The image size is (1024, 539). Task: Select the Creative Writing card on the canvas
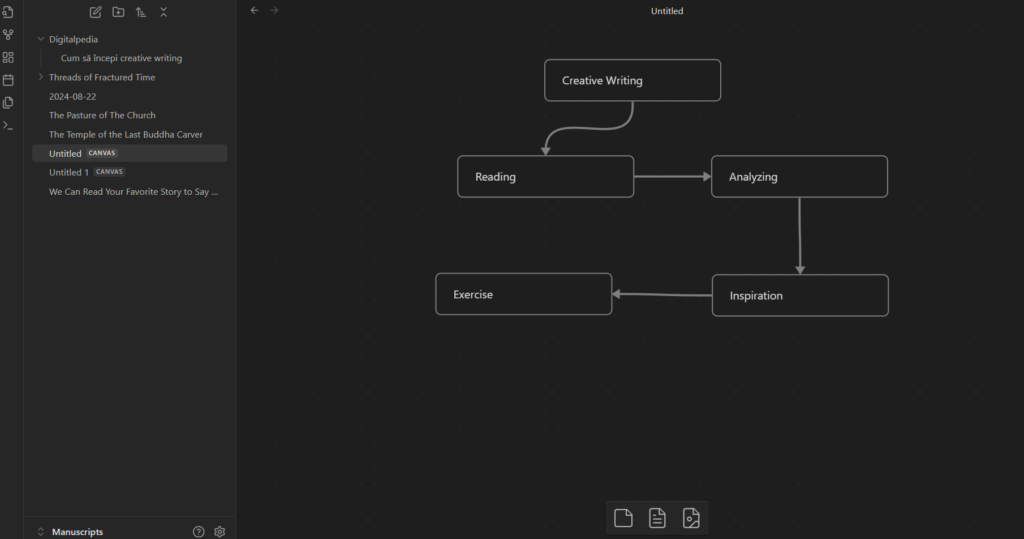click(x=632, y=80)
